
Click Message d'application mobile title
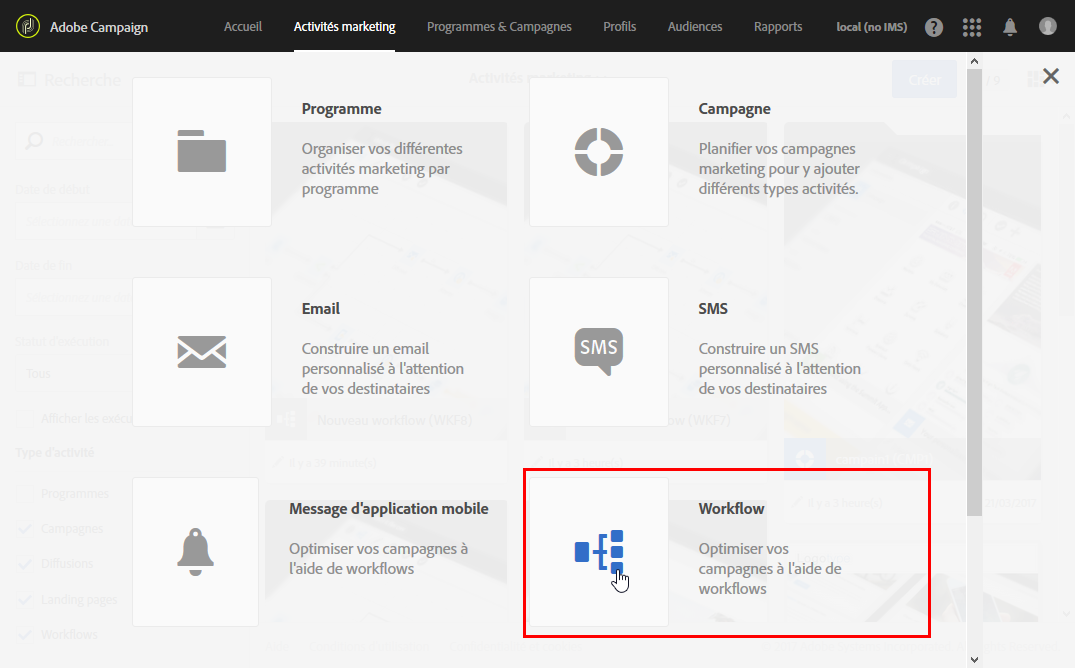389,508
